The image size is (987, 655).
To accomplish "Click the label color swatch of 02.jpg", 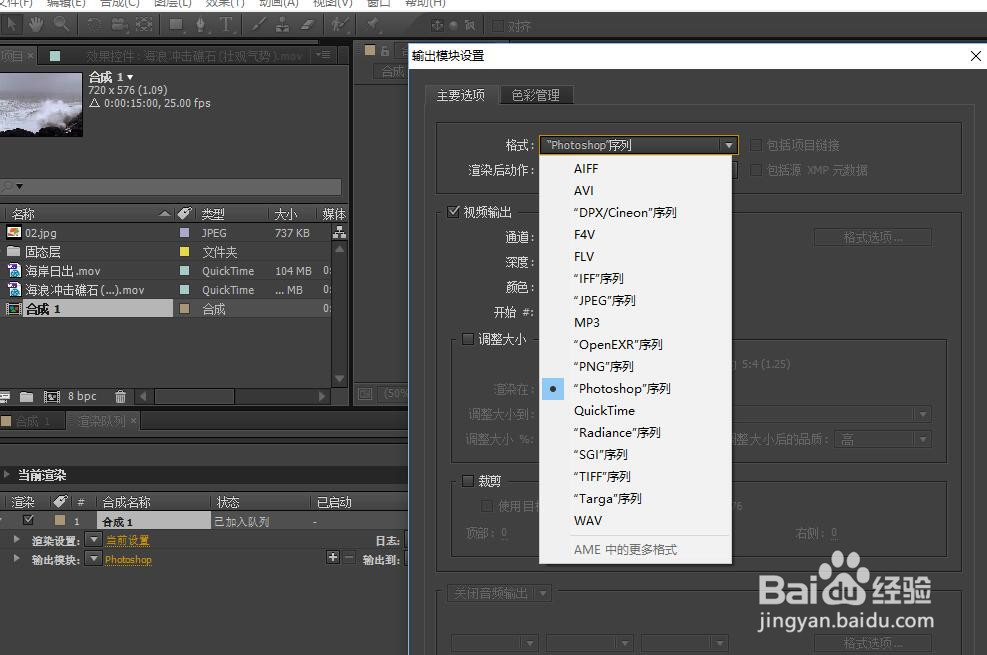I will click(184, 233).
